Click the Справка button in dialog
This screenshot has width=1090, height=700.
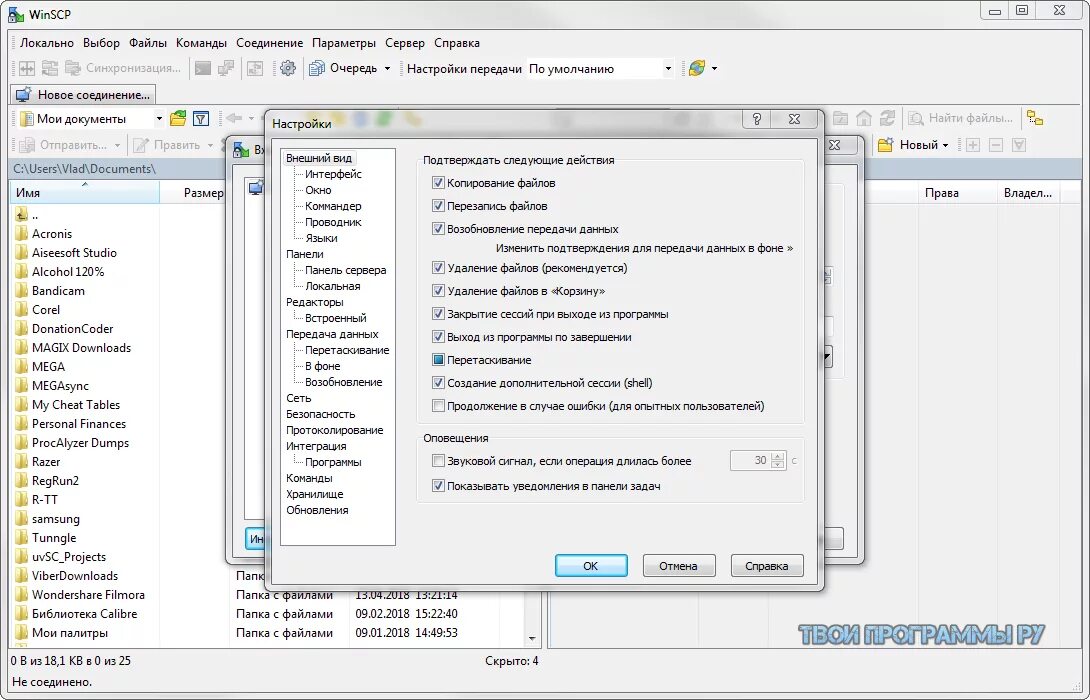click(x=767, y=566)
